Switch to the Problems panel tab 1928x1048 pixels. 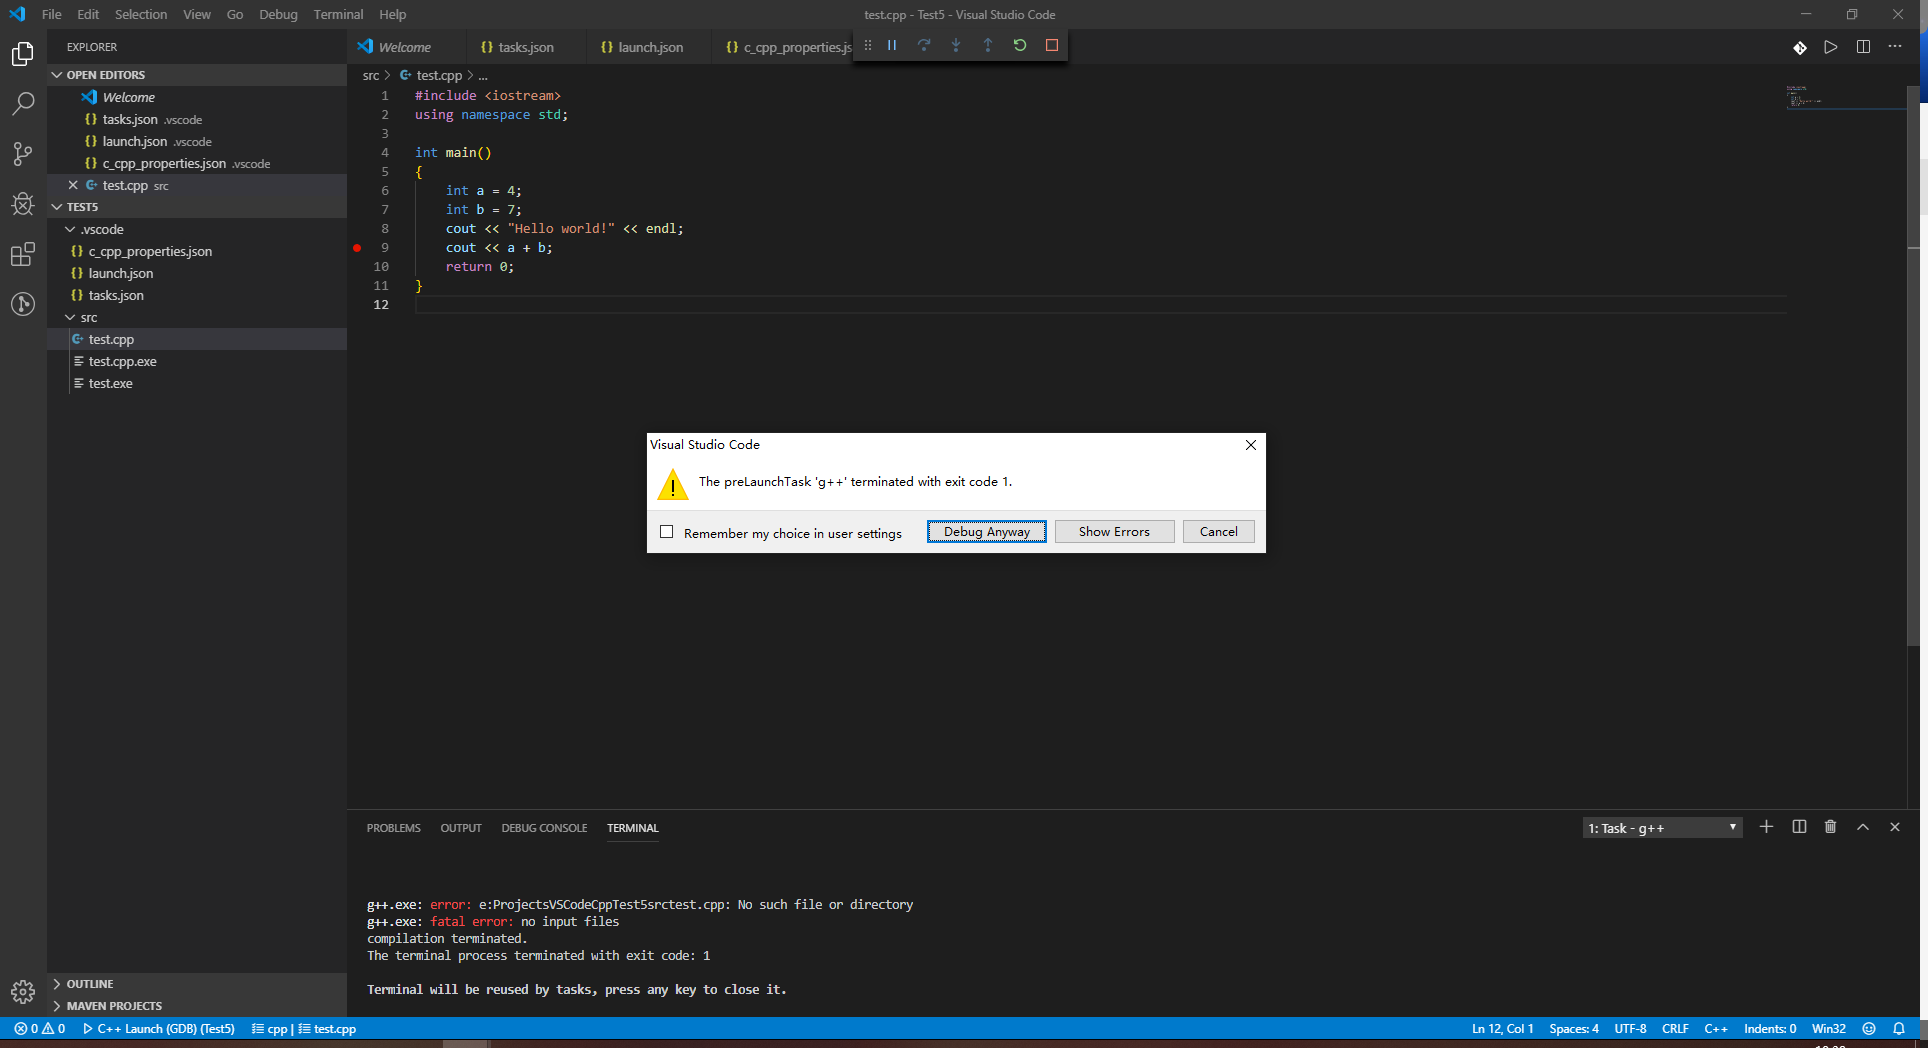click(x=393, y=828)
